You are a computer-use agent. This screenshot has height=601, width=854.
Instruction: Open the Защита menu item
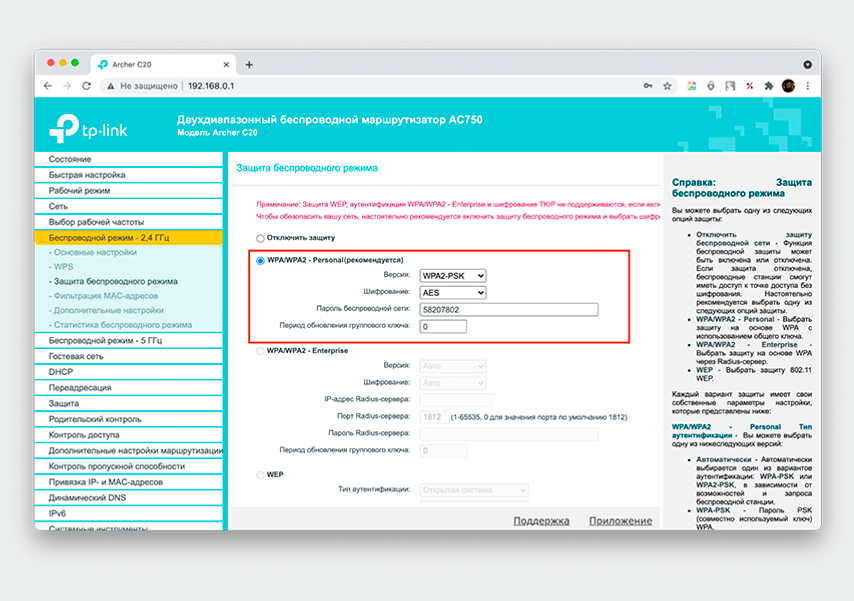(x=129, y=404)
